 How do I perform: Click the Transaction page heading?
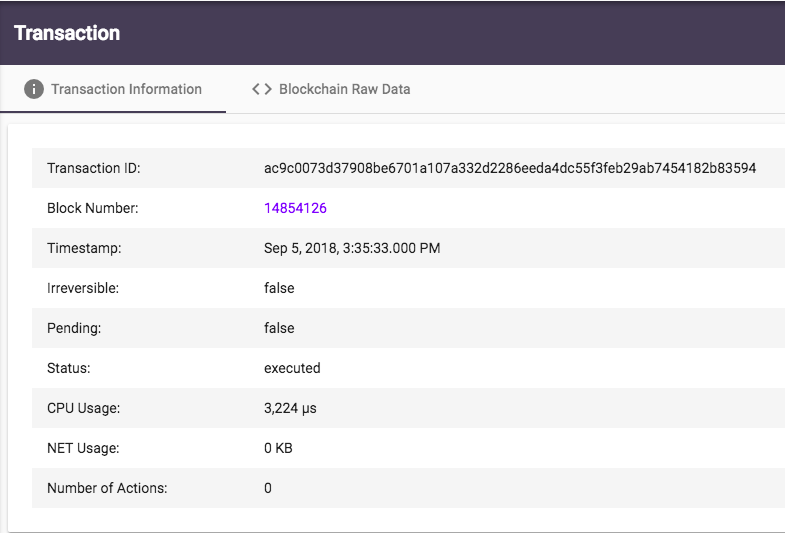click(67, 33)
